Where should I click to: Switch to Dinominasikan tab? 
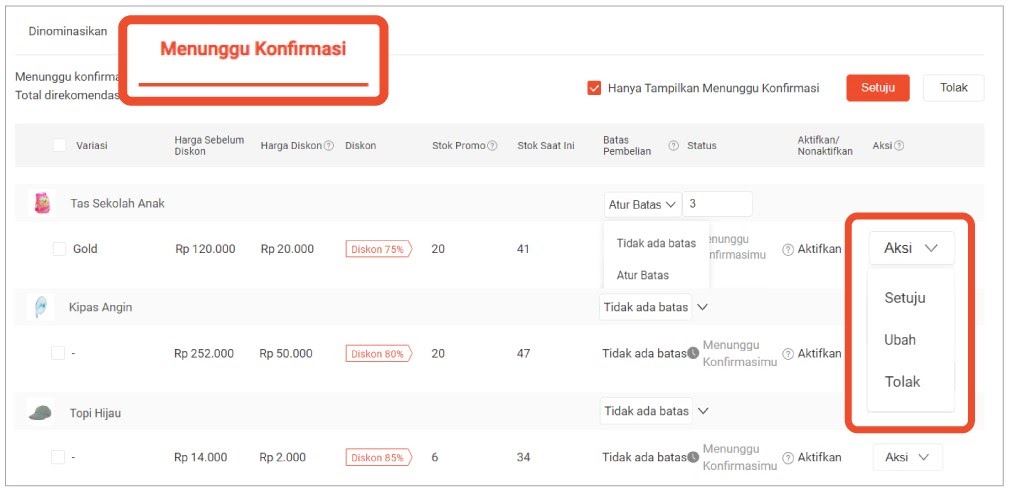click(x=68, y=32)
